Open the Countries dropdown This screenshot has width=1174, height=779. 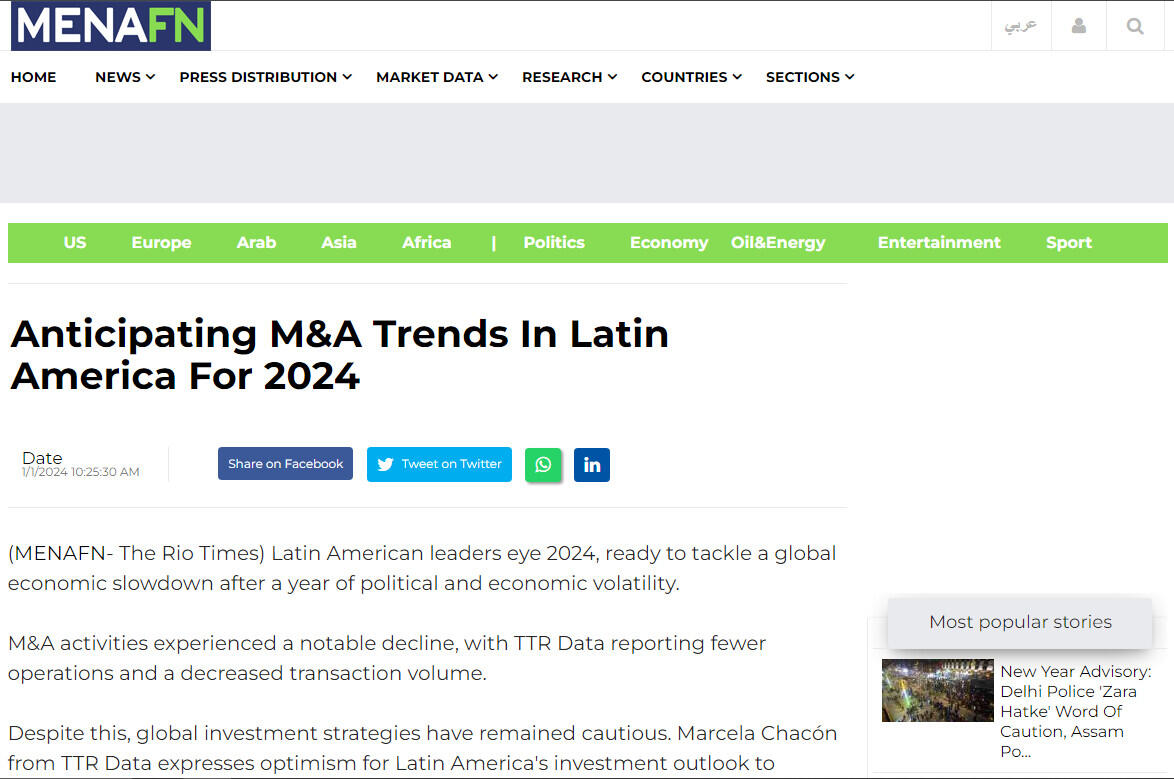coord(691,77)
